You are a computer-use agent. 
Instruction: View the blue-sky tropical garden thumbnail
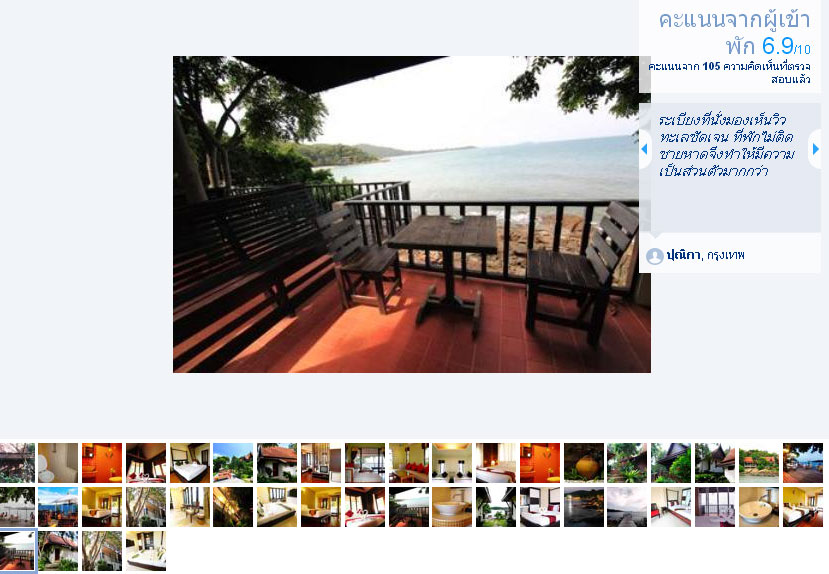click(233, 462)
